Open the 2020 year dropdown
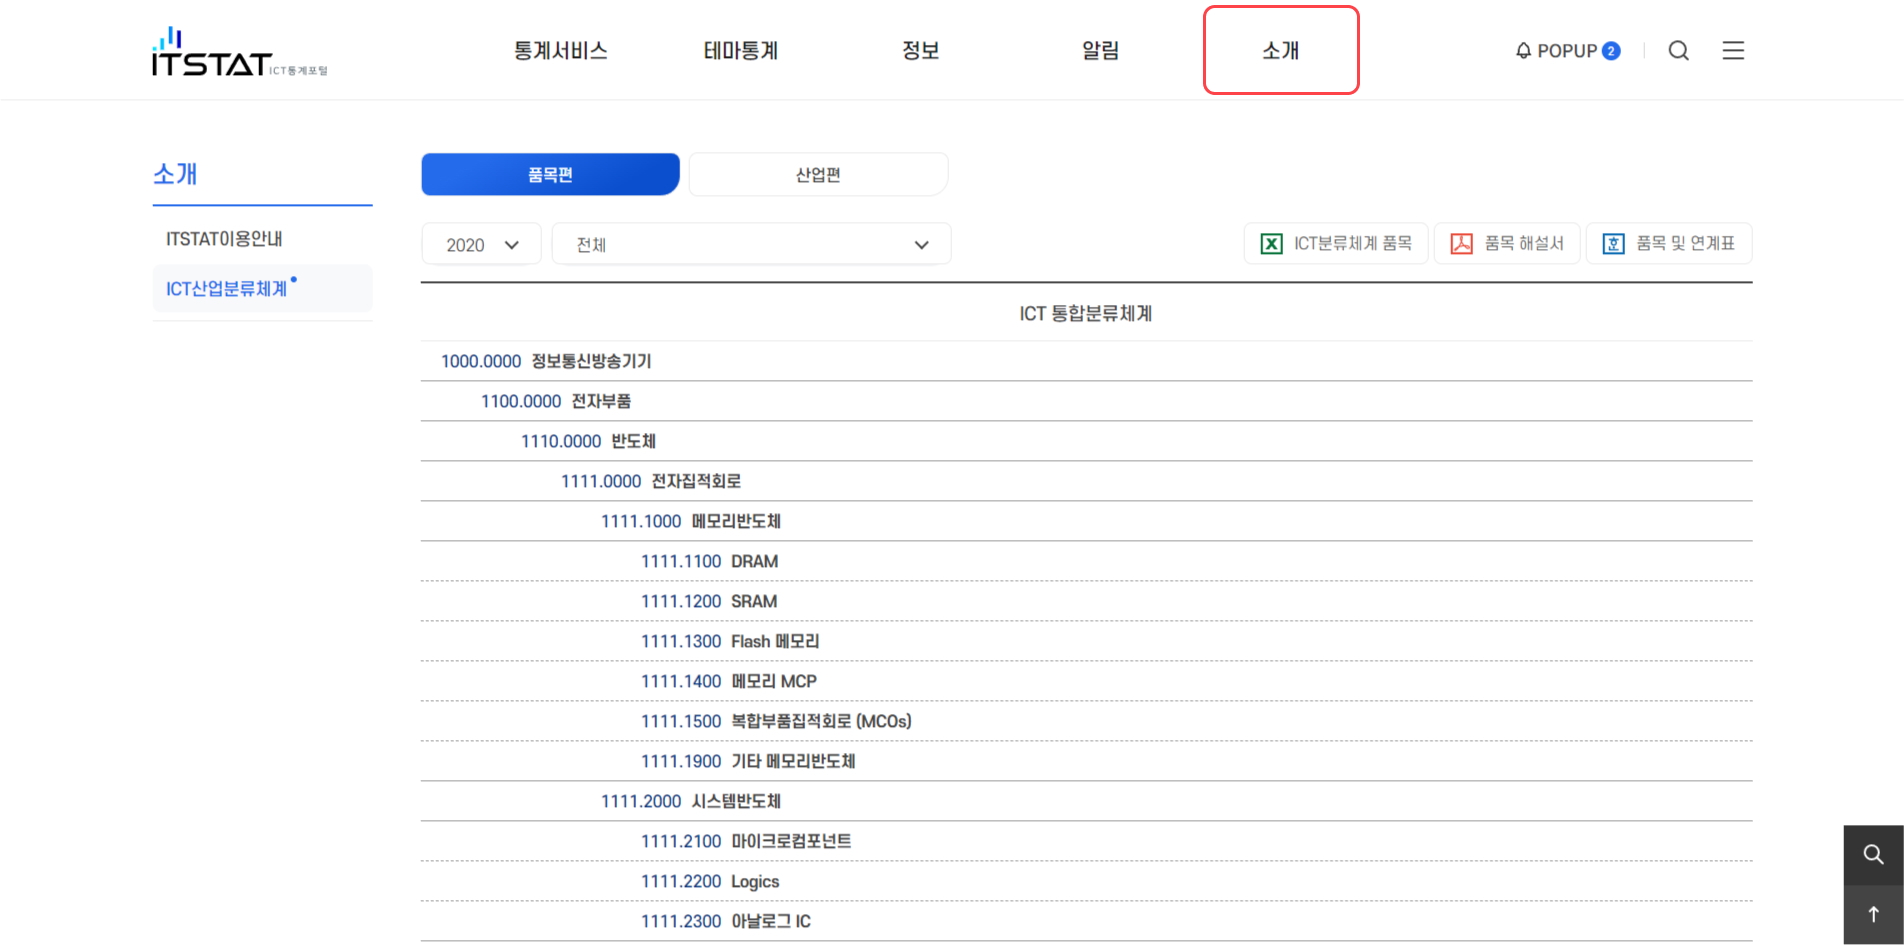1904x945 pixels. [x=481, y=245]
